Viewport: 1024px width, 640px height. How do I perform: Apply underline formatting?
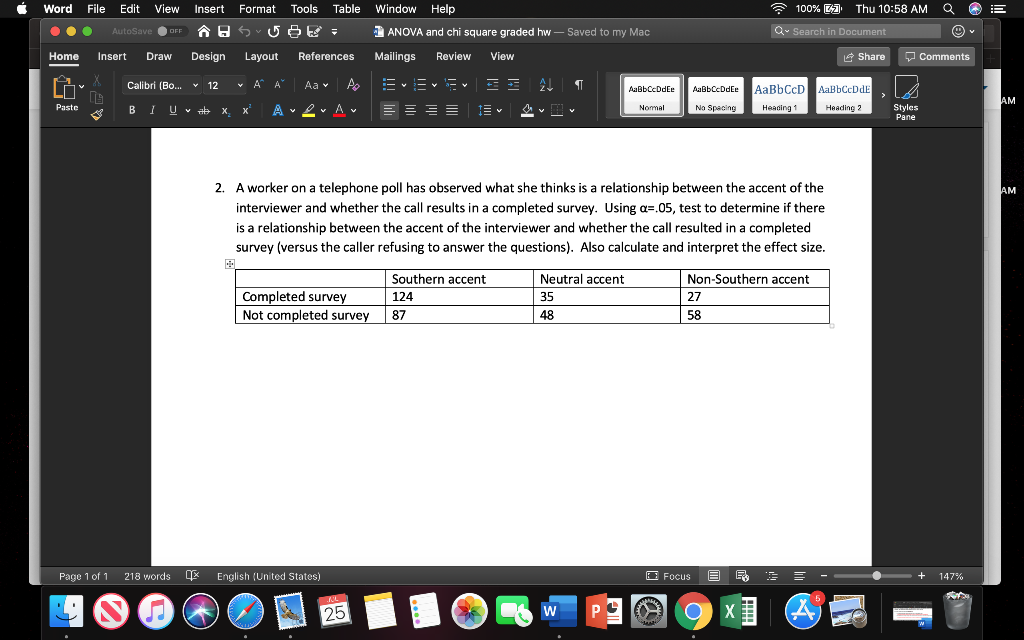[x=172, y=110]
